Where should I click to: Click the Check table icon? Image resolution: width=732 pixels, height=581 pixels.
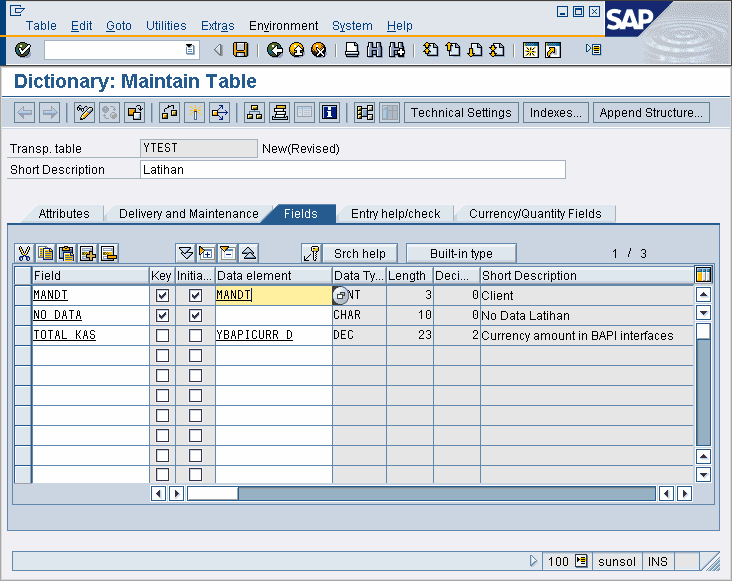169,112
